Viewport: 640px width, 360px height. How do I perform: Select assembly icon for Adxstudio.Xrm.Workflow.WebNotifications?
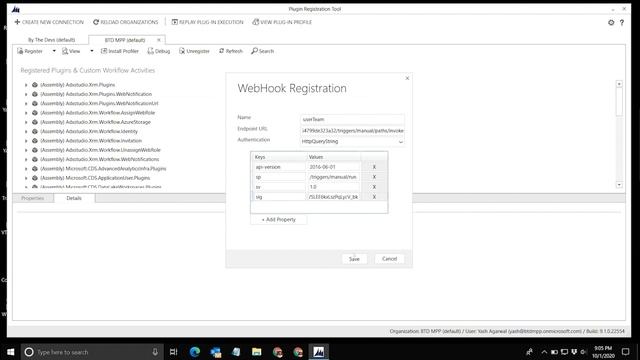pos(35,160)
